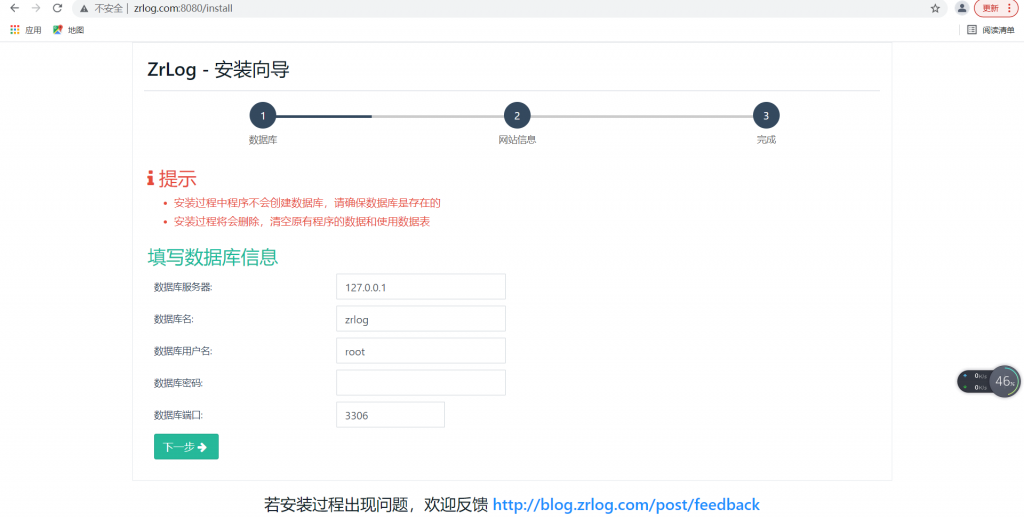The width and height of the screenshot is (1024, 517).
Task: Select step 2 circle 网站信息
Action: pyautogui.click(x=517, y=116)
